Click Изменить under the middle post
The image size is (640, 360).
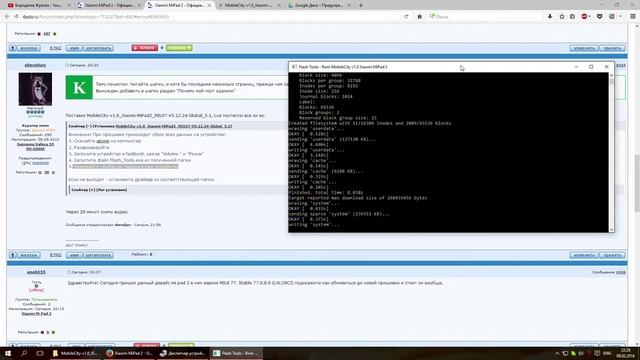coord(584,255)
